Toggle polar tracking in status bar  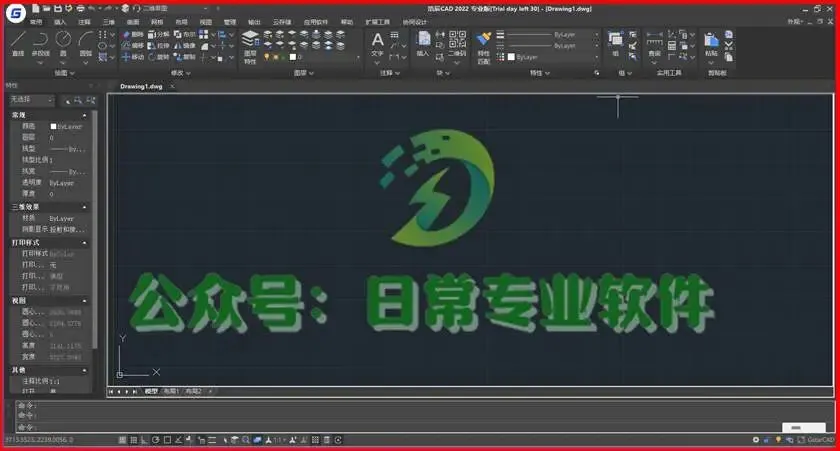pyautogui.click(x=155, y=440)
